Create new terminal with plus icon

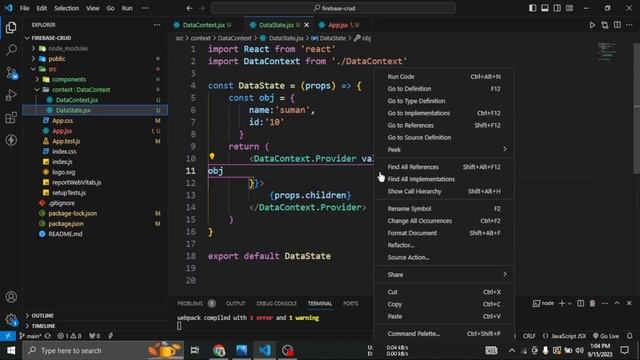point(562,303)
